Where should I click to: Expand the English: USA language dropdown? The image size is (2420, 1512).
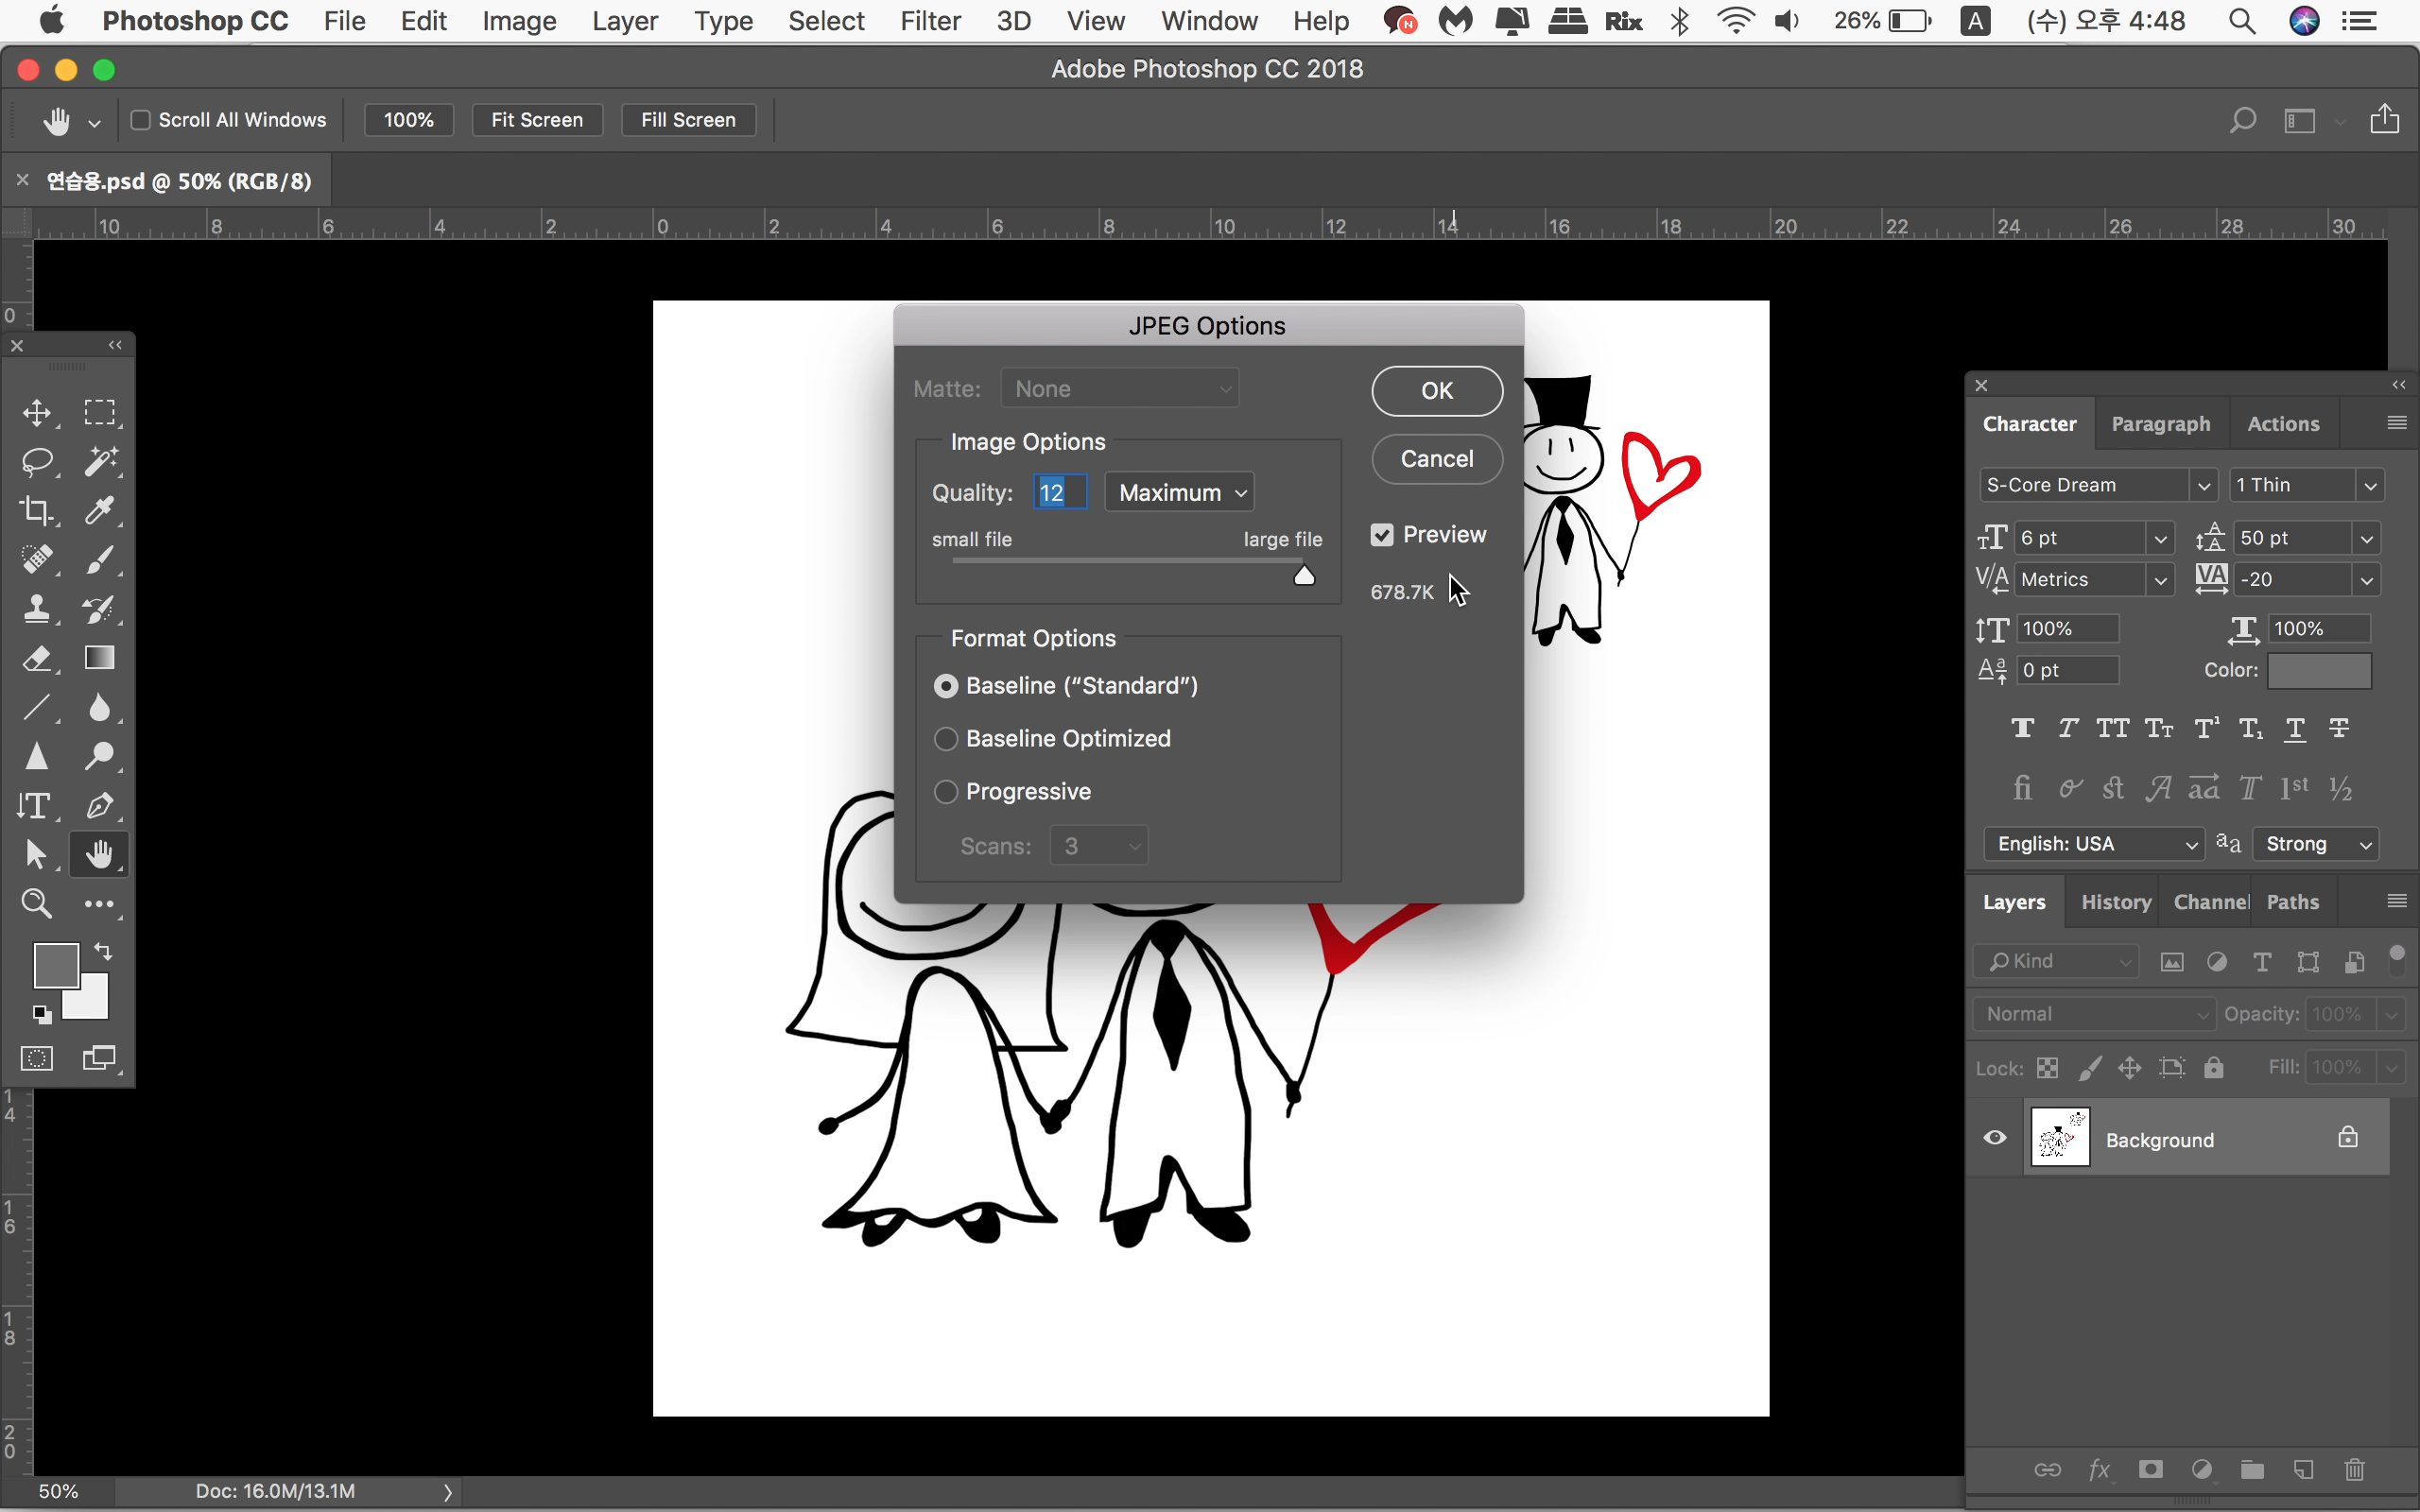tap(2094, 844)
